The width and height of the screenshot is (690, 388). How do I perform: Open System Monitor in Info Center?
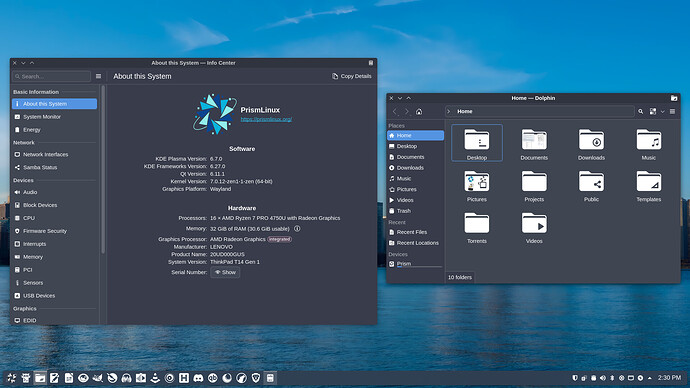click(x=55, y=117)
